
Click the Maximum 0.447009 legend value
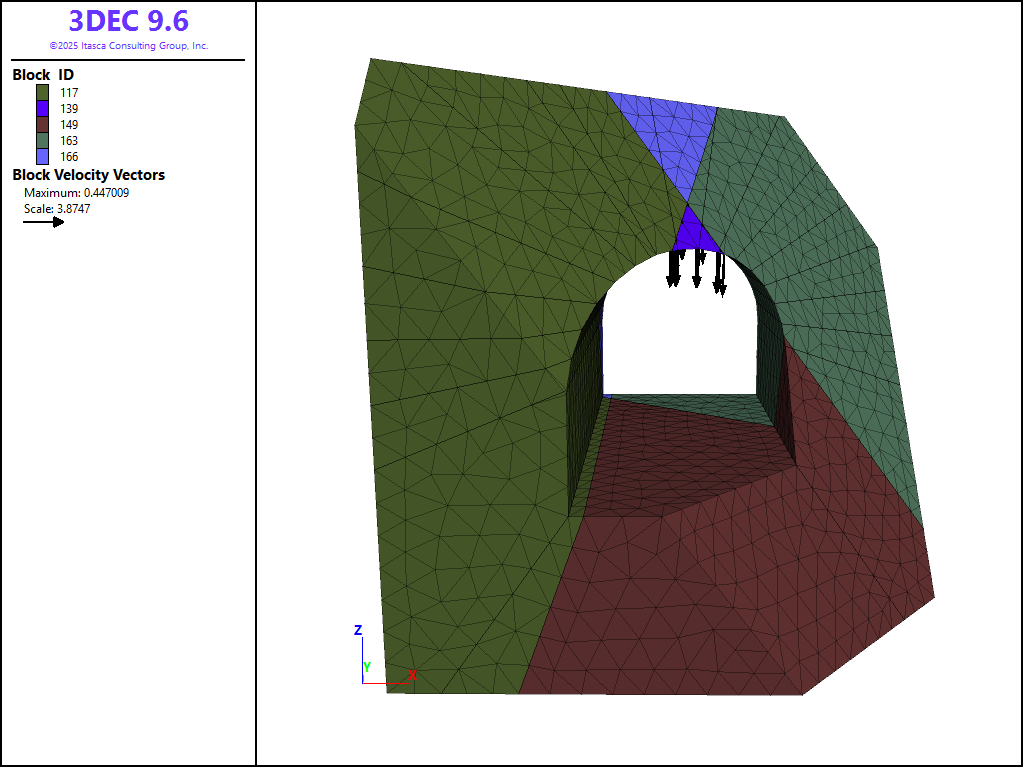tap(76, 193)
